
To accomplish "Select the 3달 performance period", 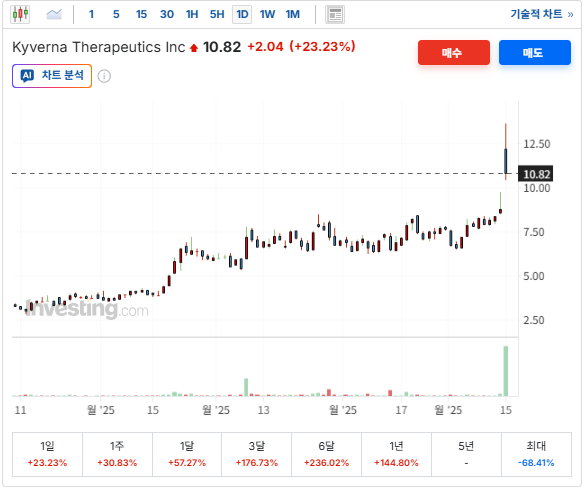I will 257,454.
